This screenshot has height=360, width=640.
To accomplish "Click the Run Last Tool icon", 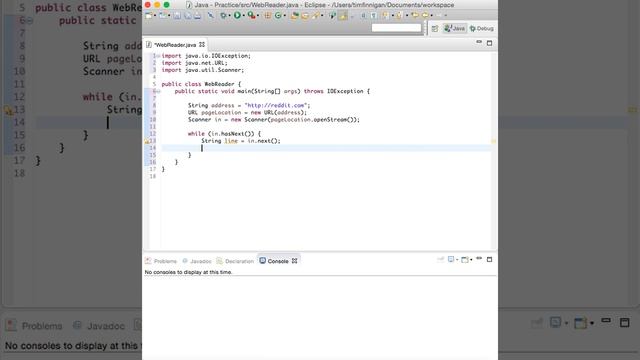I will coord(251,16).
